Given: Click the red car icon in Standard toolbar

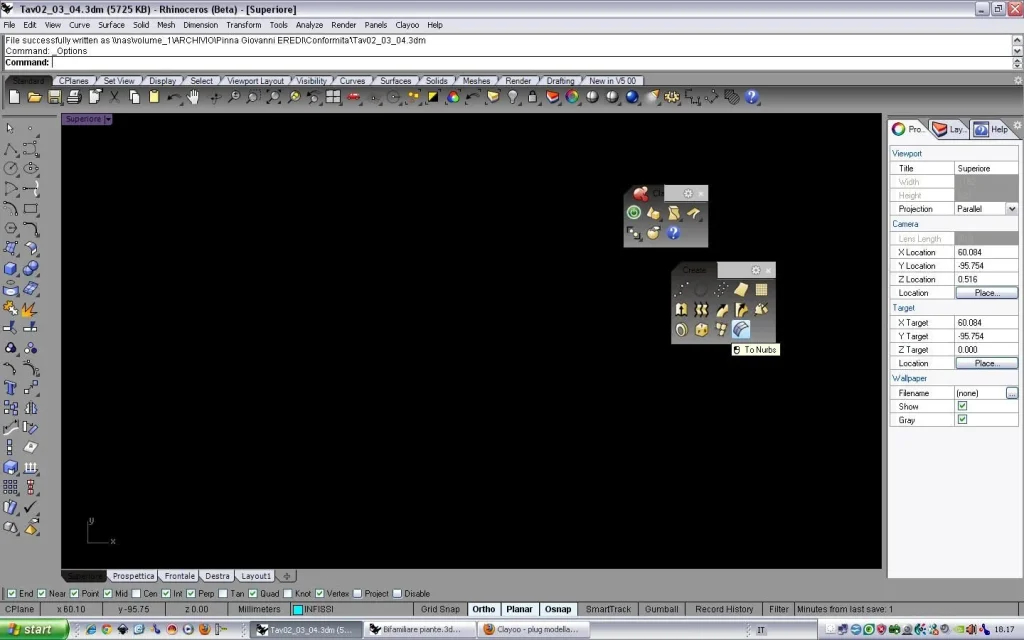Looking at the screenshot, I should click(x=353, y=97).
